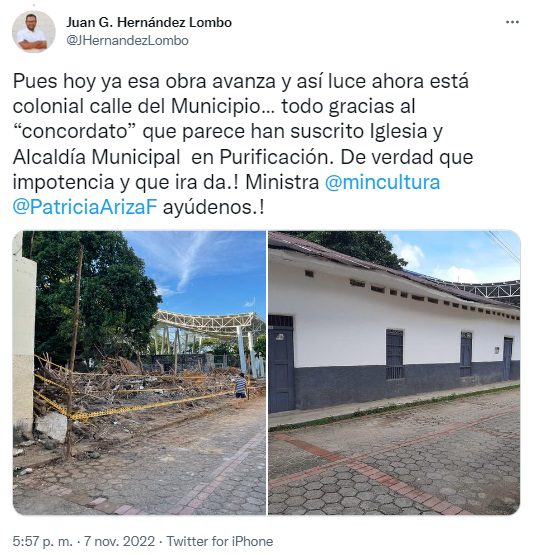Click the tweet body text paragraph
Screen dimensions: 534x555
pos(243,144)
